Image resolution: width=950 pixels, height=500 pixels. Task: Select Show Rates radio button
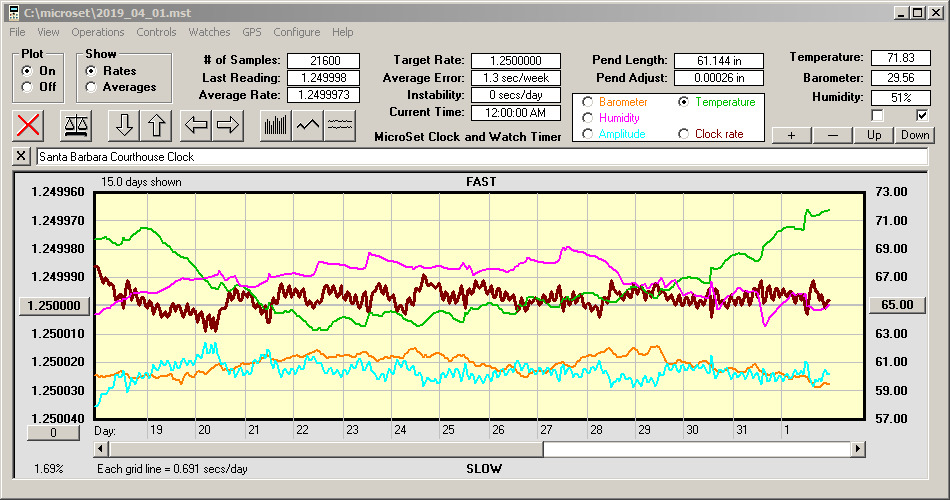[91, 71]
